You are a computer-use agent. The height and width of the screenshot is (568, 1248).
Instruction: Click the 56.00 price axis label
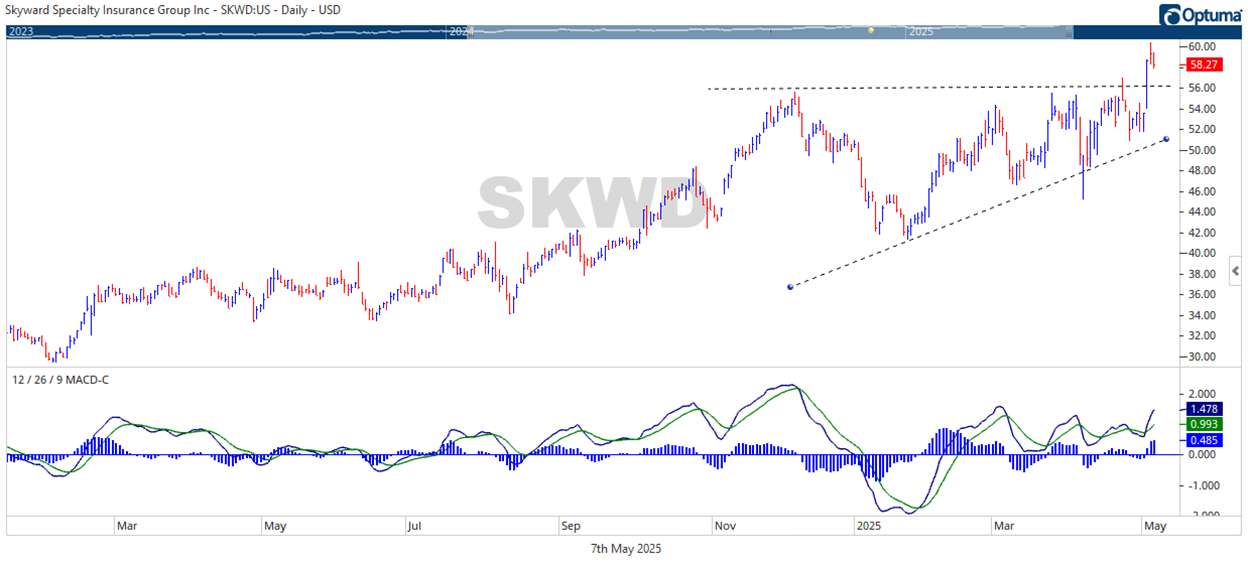[x=1202, y=88]
